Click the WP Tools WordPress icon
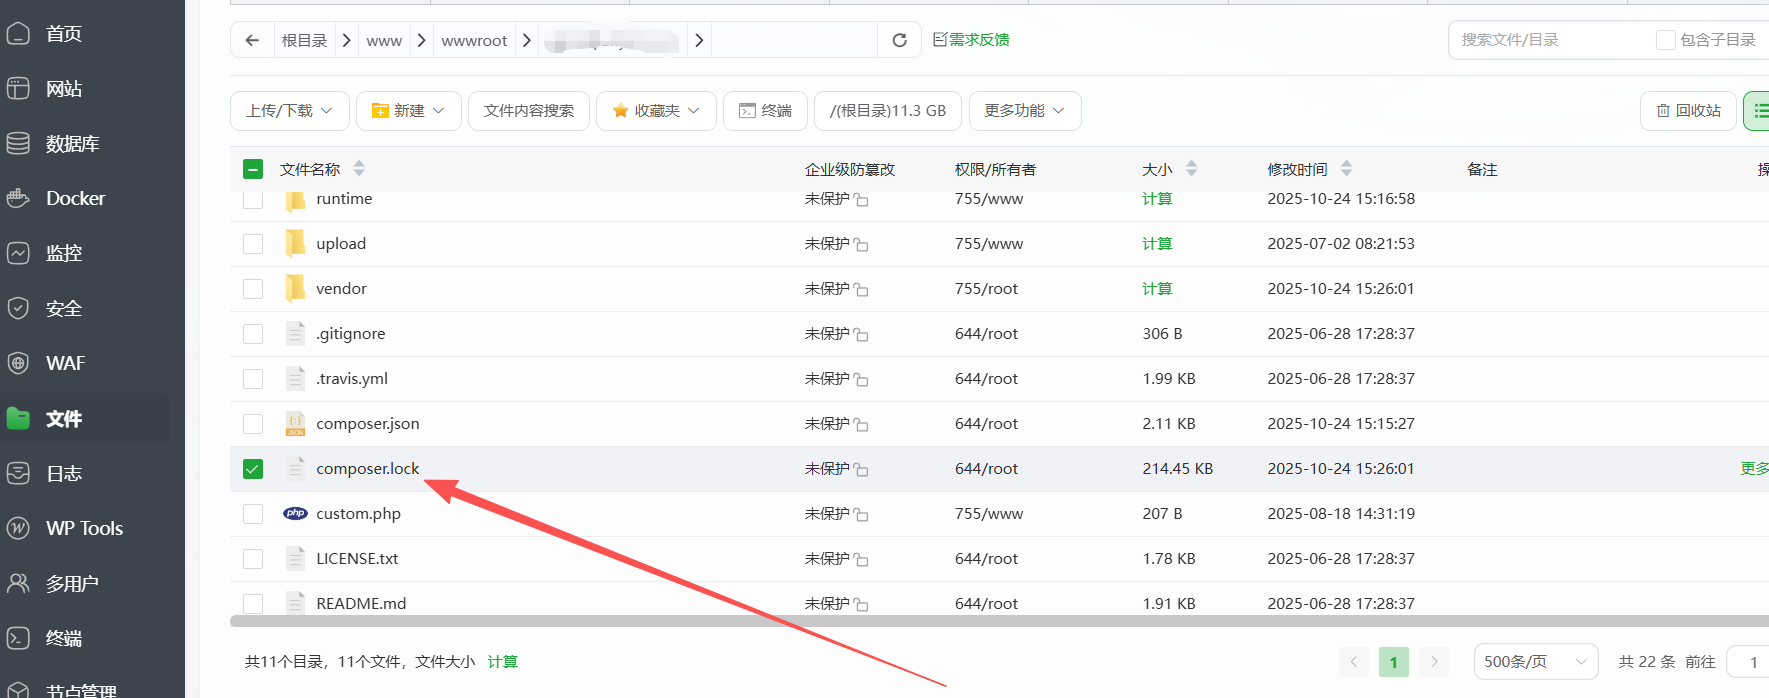 click(x=18, y=528)
